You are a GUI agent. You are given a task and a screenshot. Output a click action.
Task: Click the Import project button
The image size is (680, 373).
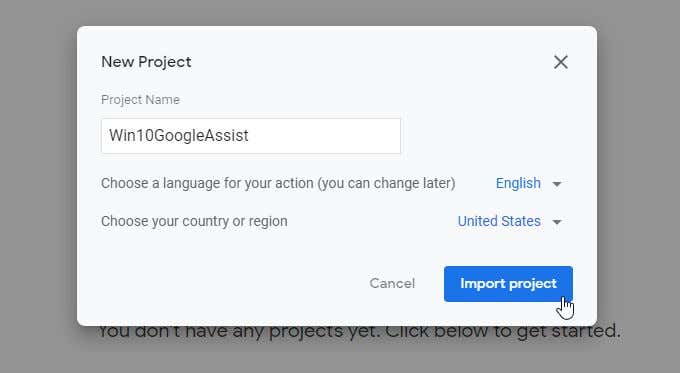pyautogui.click(x=508, y=284)
